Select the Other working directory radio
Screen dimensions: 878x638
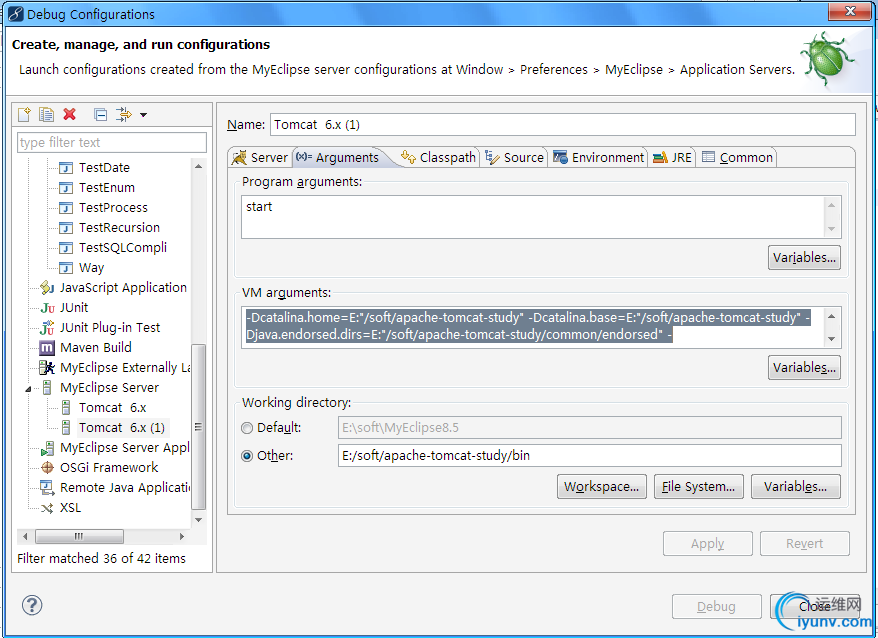click(x=247, y=456)
